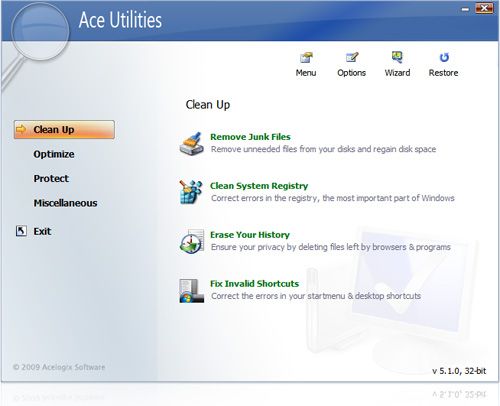Viewport: 500px width, 406px height.
Task: Open the Fix Invalid Shortcuts link
Action: click(x=254, y=284)
